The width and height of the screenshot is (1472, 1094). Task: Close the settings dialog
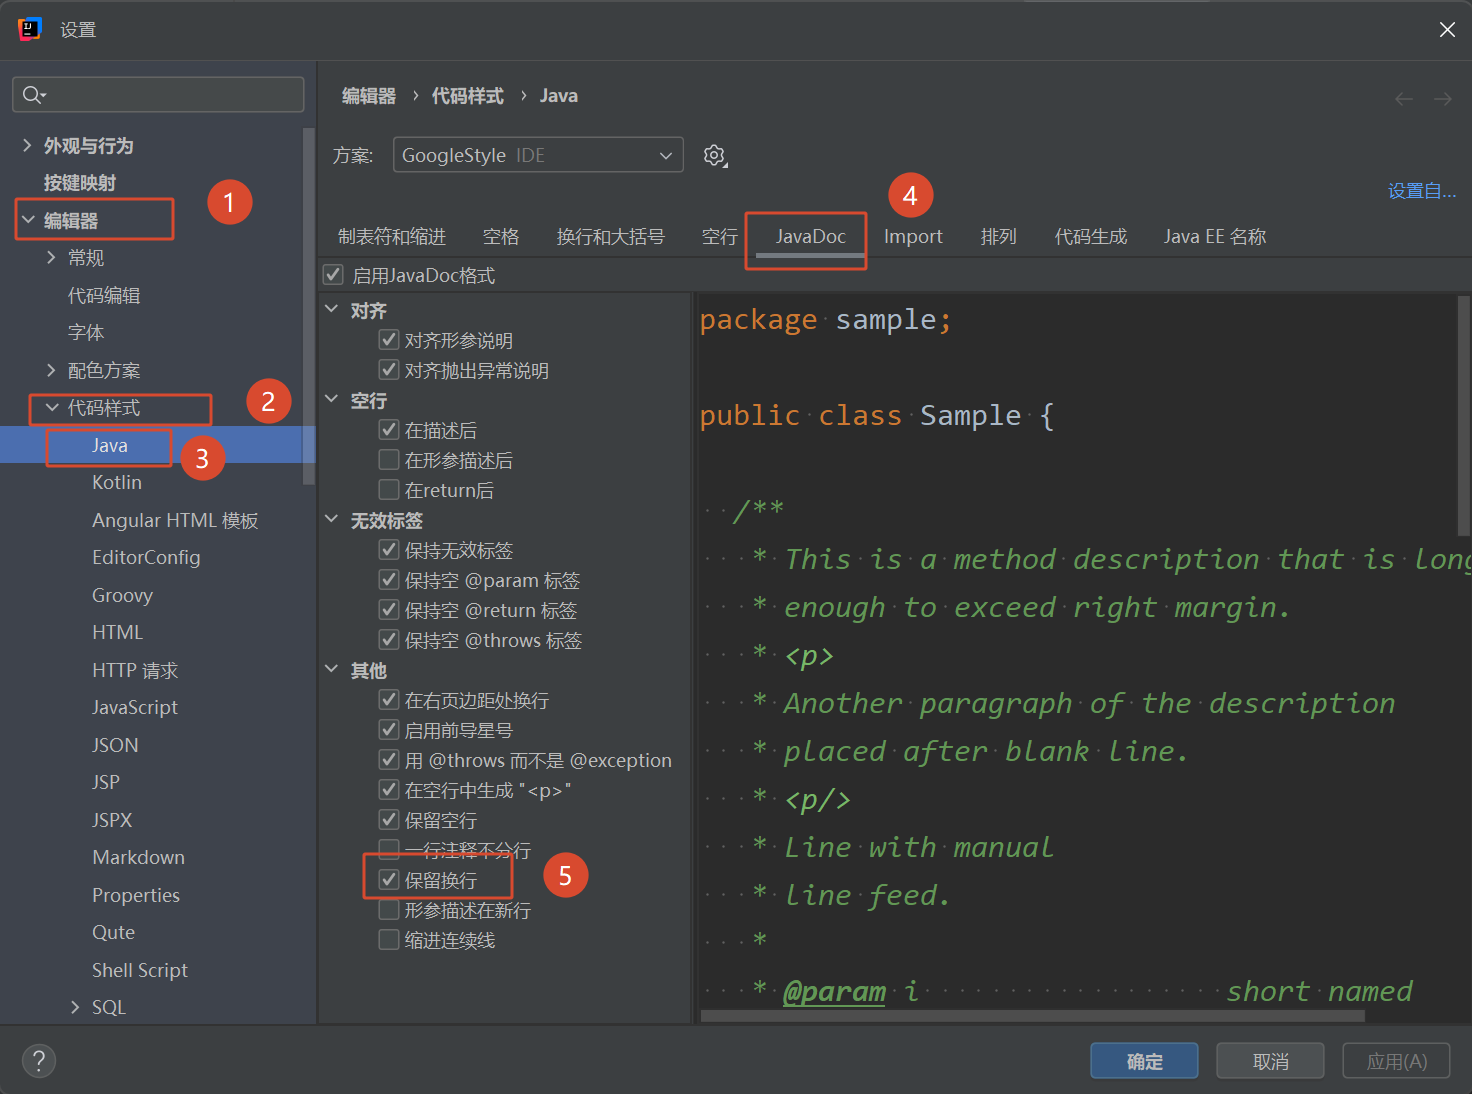(x=1447, y=30)
